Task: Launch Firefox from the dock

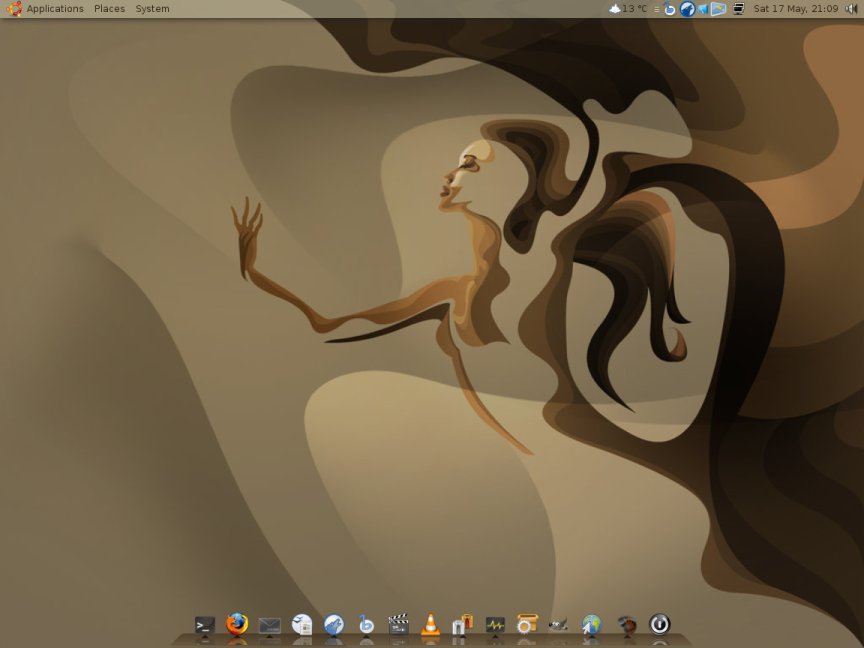Action: (x=237, y=624)
